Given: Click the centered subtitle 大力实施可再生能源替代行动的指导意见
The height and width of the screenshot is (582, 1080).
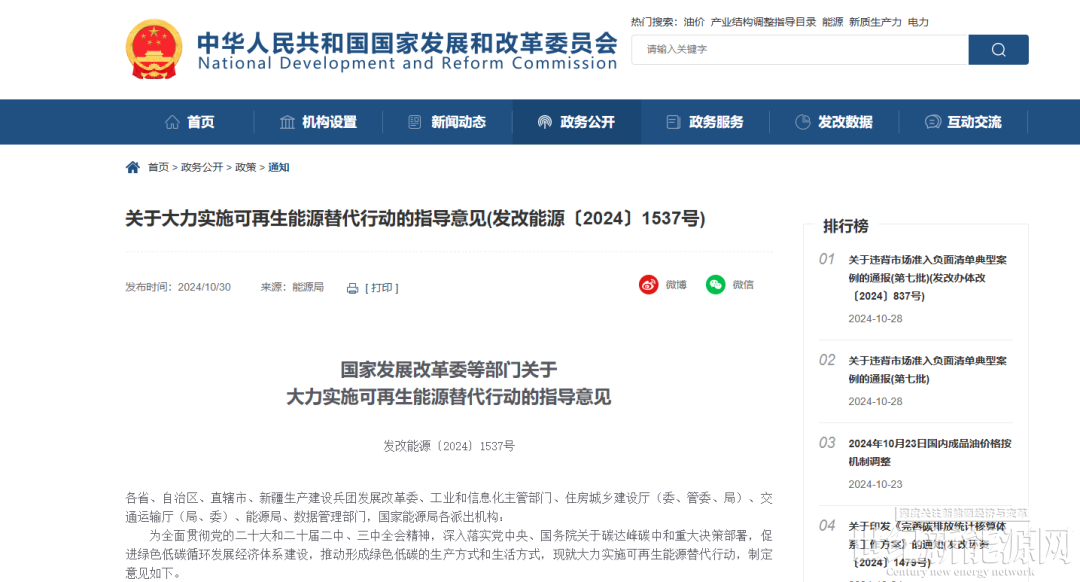Looking at the screenshot, I should [449, 397].
